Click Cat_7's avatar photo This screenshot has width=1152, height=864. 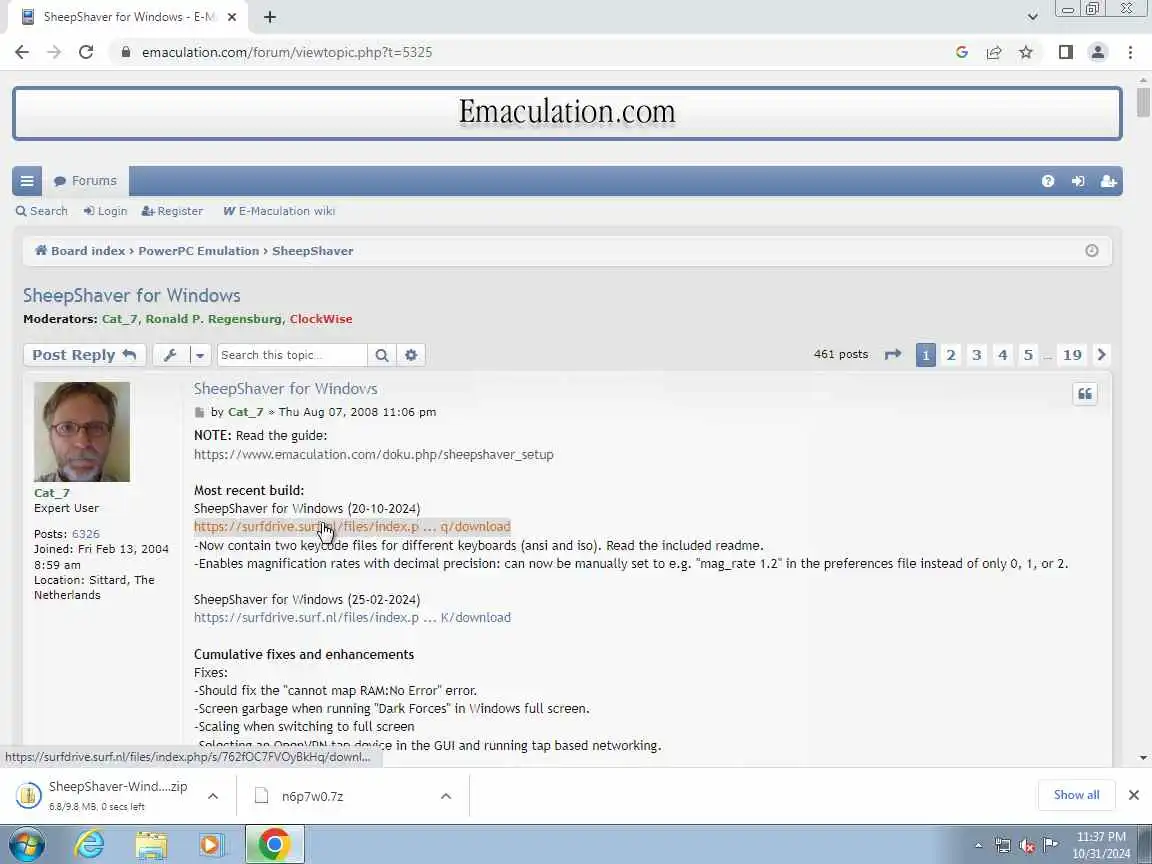[x=82, y=432]
